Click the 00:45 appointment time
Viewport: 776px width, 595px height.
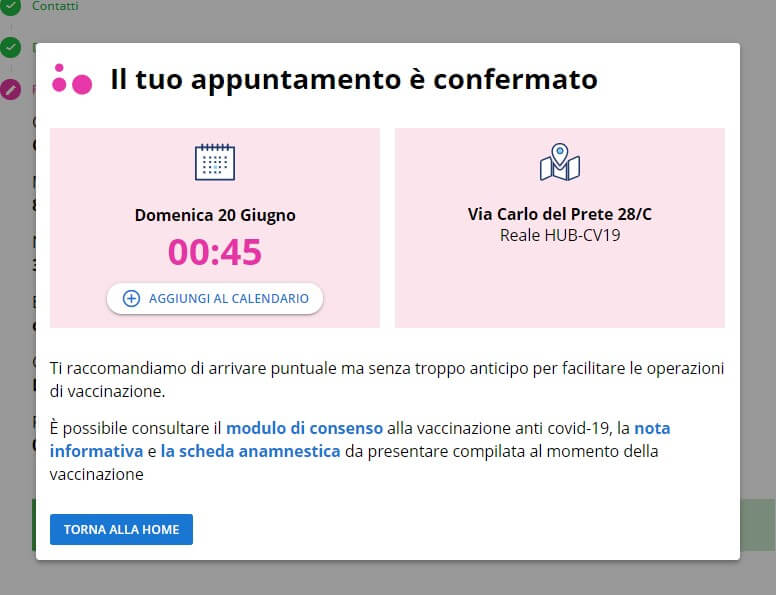tap(214, 253)
